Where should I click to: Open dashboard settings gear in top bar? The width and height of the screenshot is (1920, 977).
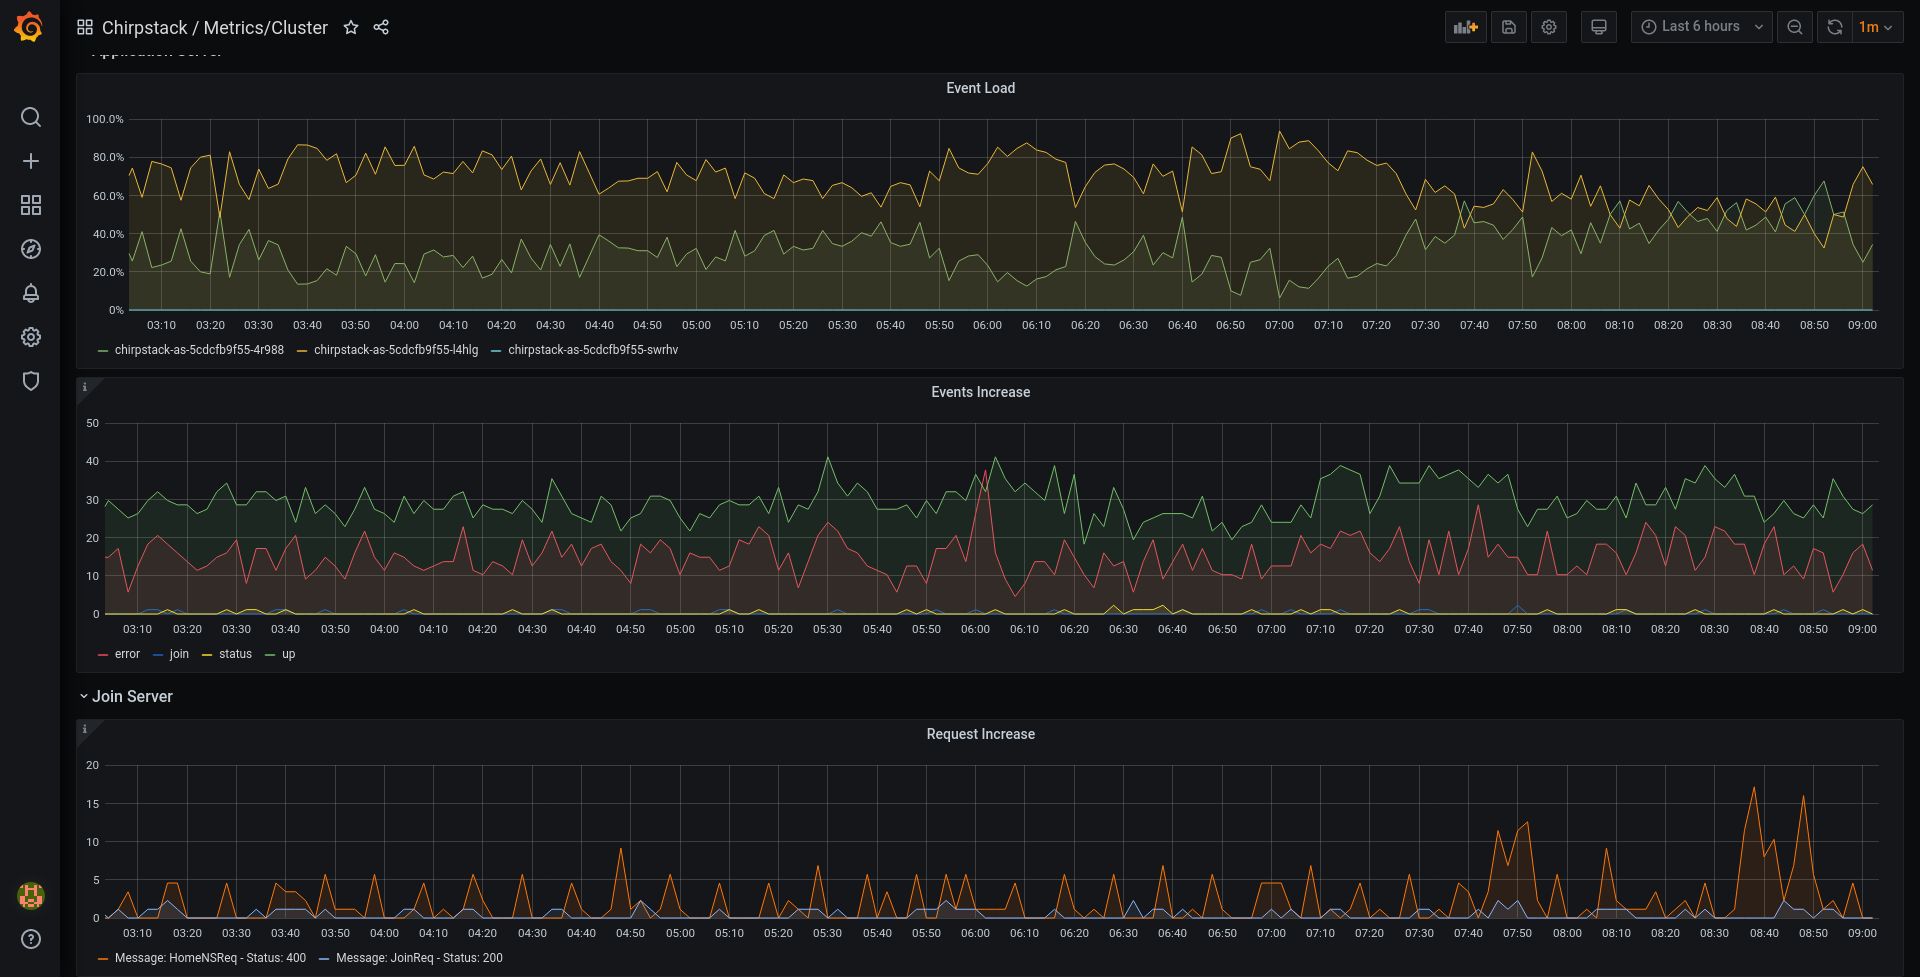1549,27
